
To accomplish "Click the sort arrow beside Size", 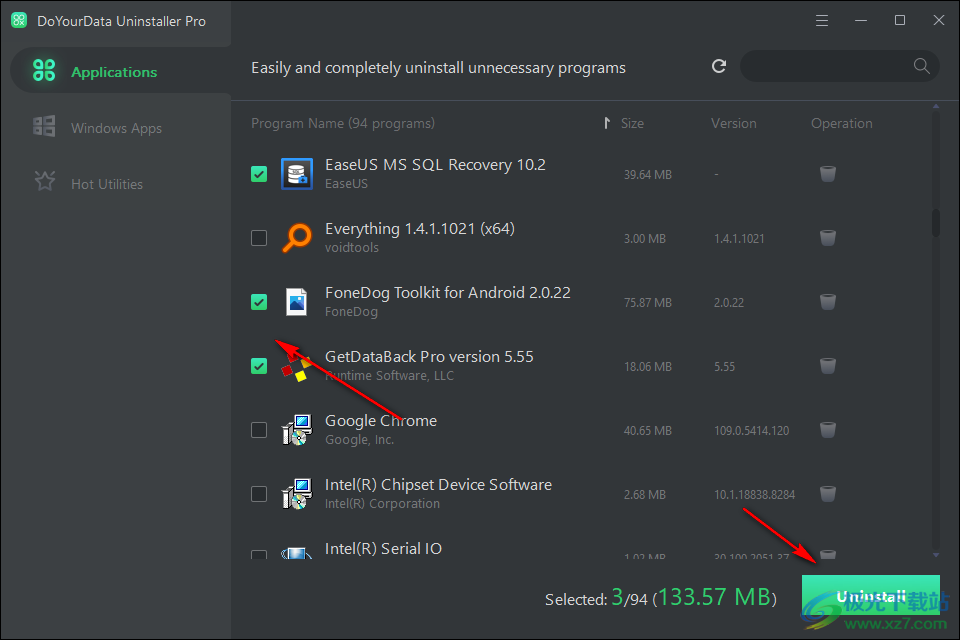I will (x=607, y=123).
